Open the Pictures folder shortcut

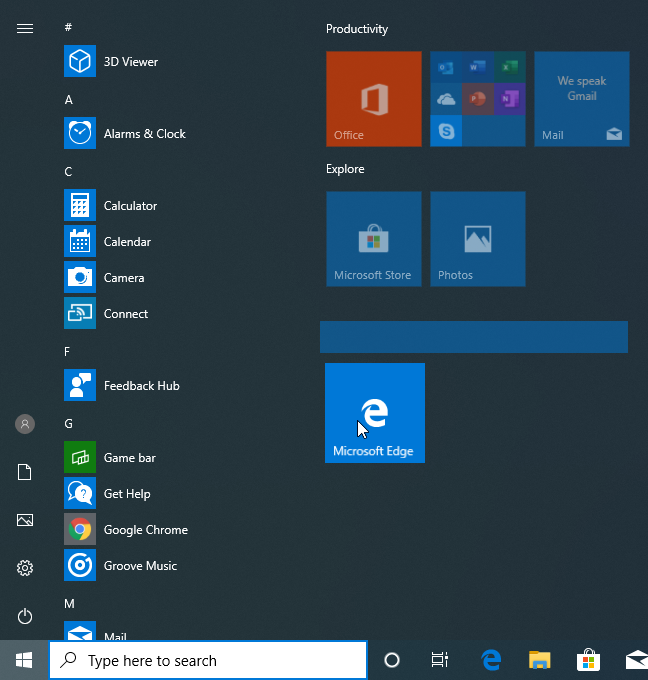(x=25, y=520)
